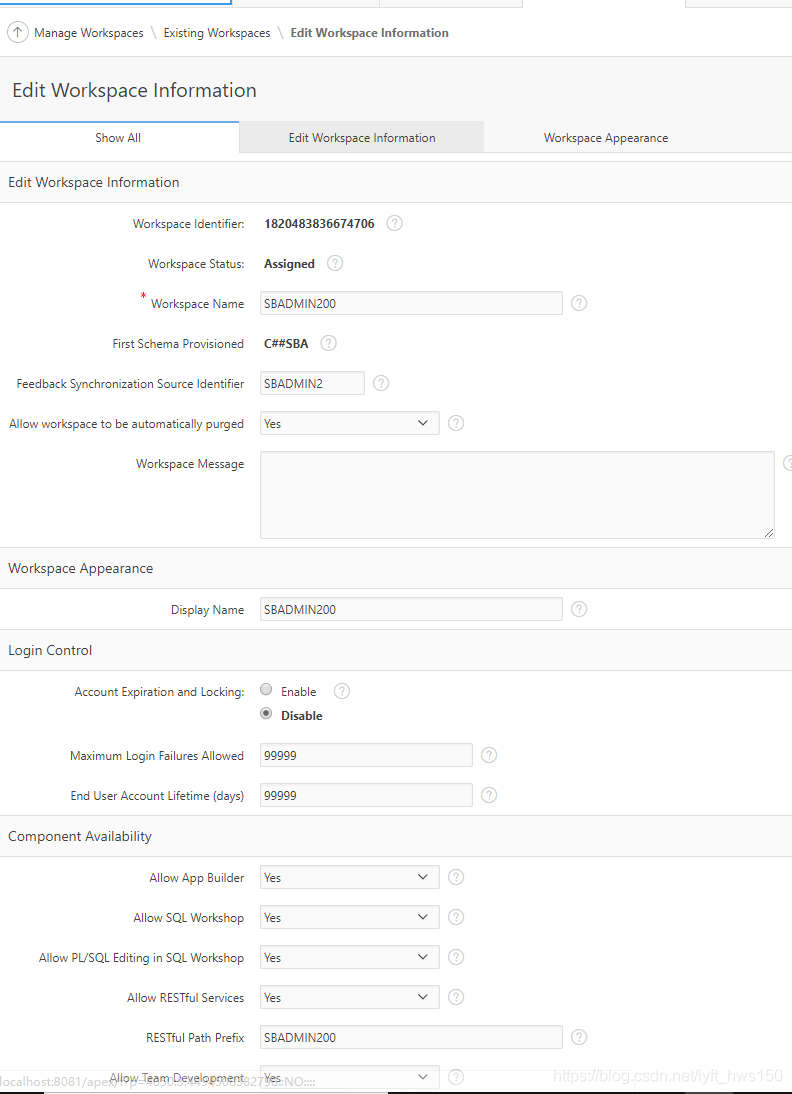This screenshot has height=1094, width=792.
Task: Click the up-arrow breadcrumb navigation icon
Action: pyautogui.click(x=18, y=33)
